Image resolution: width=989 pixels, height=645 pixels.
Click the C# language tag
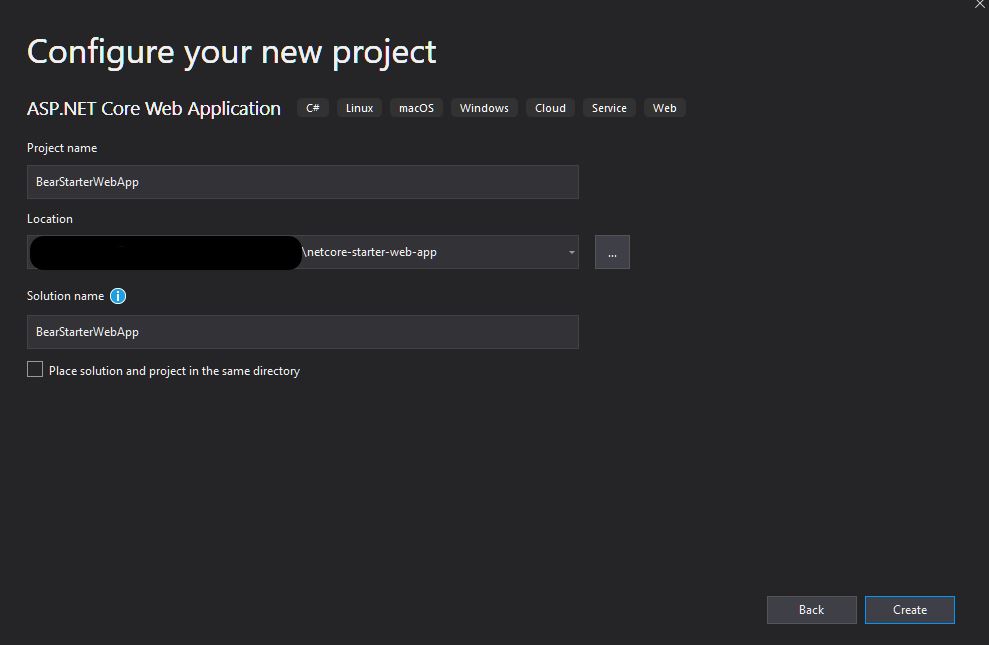[313, 108]
